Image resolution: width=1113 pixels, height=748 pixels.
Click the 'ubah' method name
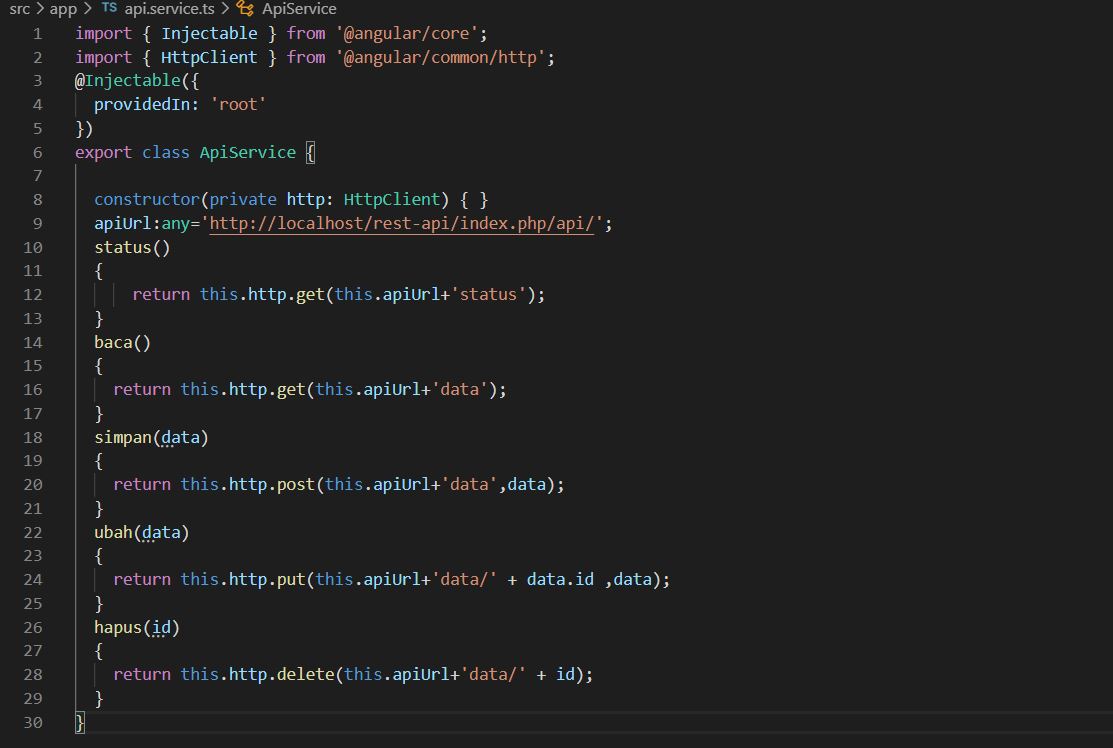coord(114,532)
